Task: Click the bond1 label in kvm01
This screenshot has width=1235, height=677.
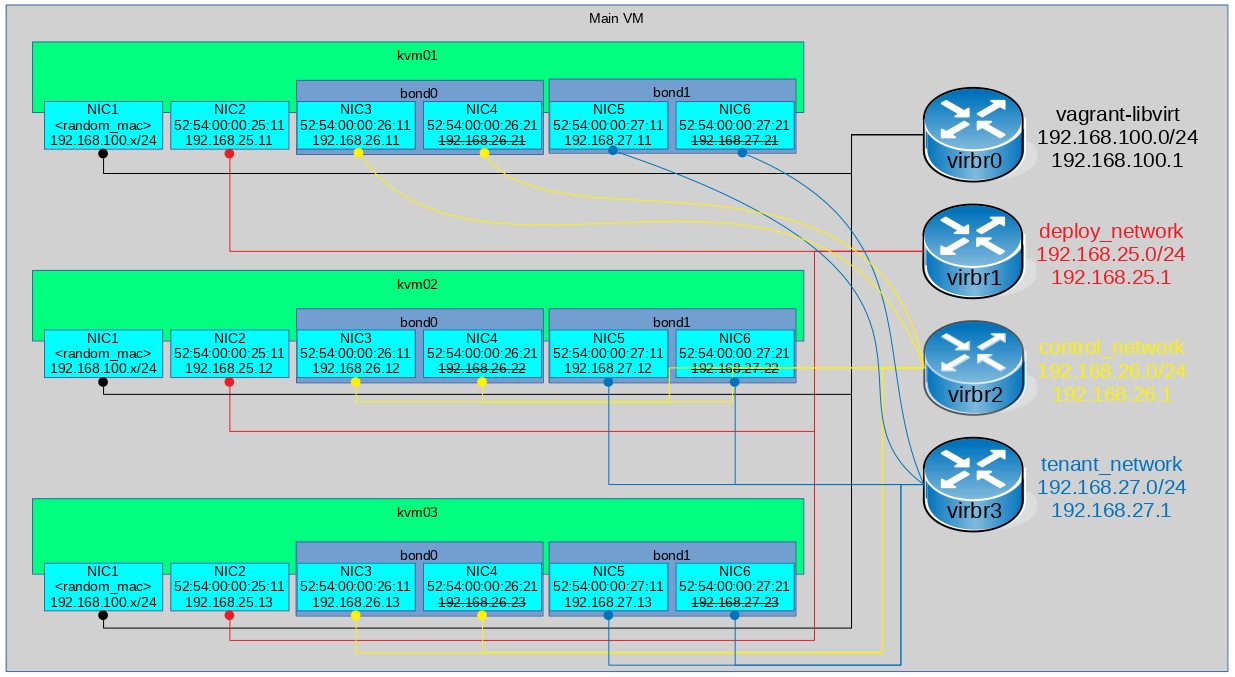Action: point(672,91)
